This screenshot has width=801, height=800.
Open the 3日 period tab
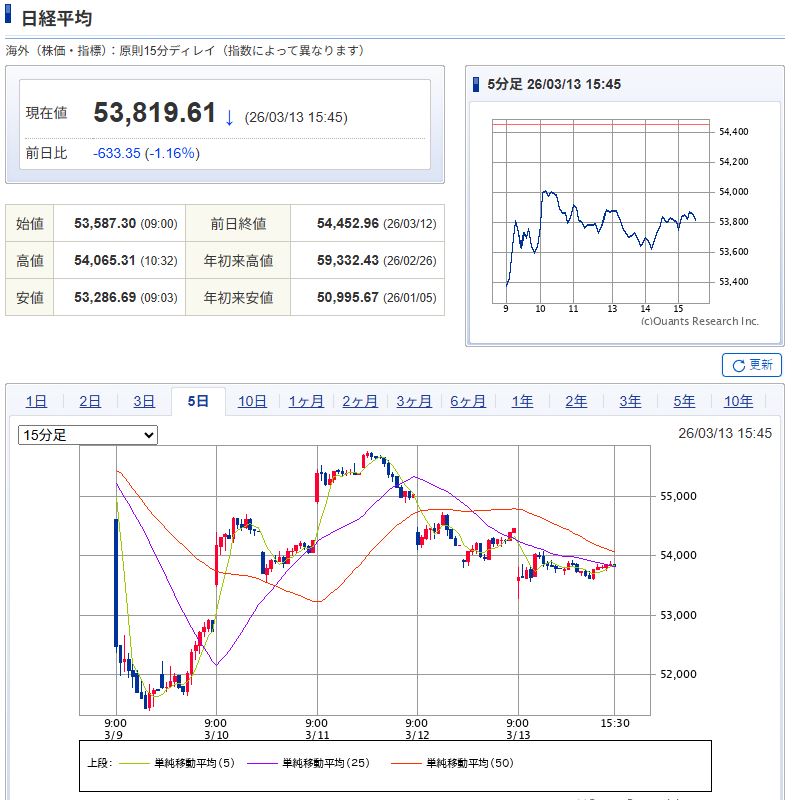pyautogui.click(x=144, y=401)
